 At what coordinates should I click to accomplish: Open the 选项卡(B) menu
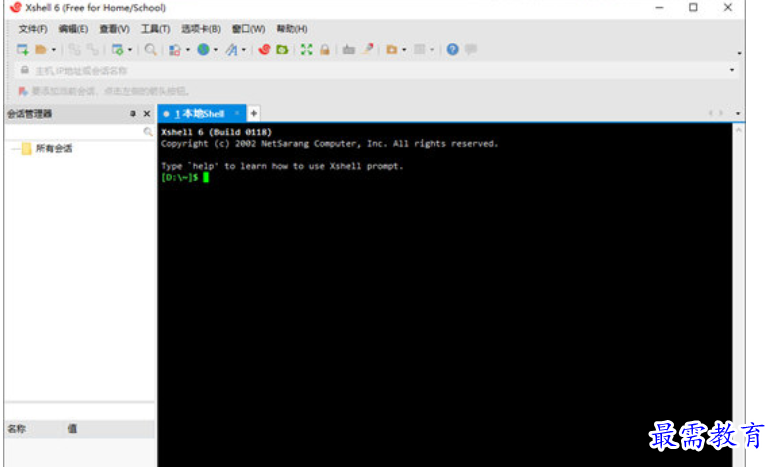201,29
